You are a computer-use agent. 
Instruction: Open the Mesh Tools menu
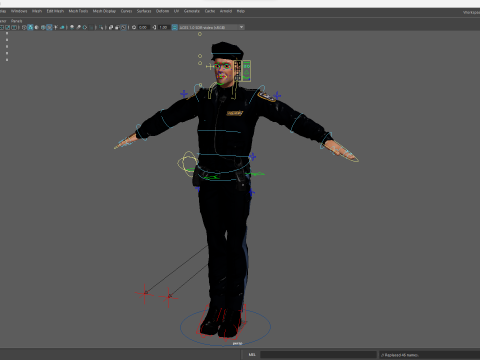78,11
